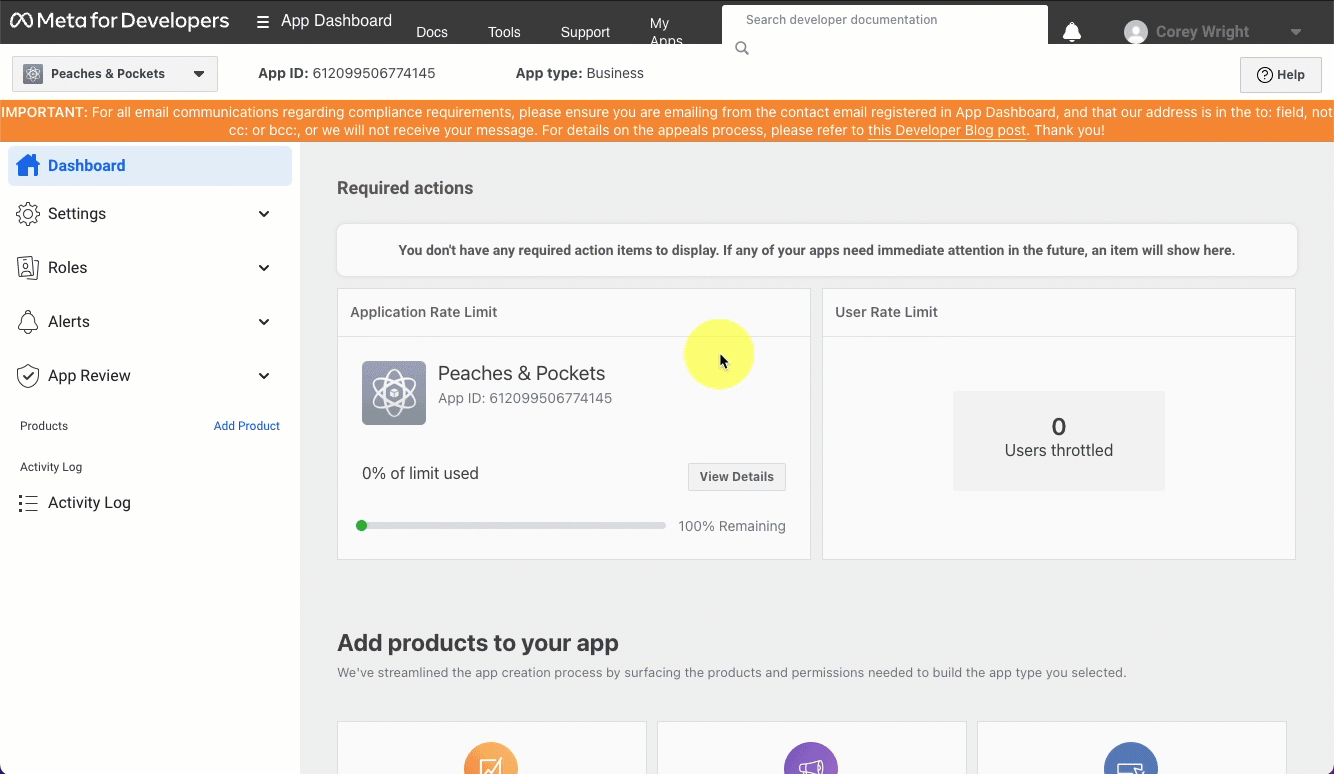Open the Docs menu item

432,32
